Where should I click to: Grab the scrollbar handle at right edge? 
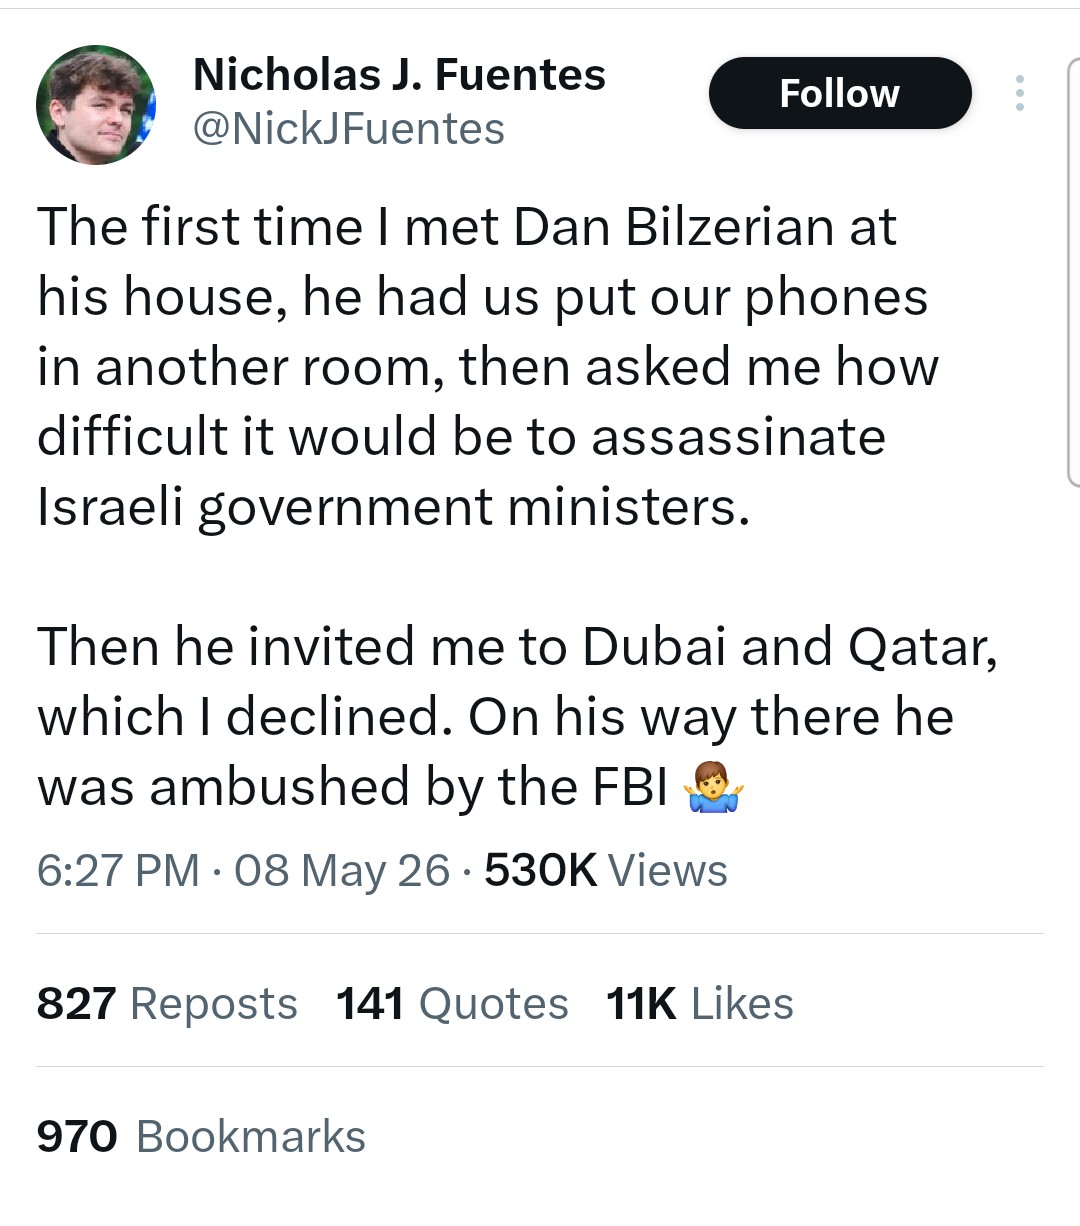1072,270
